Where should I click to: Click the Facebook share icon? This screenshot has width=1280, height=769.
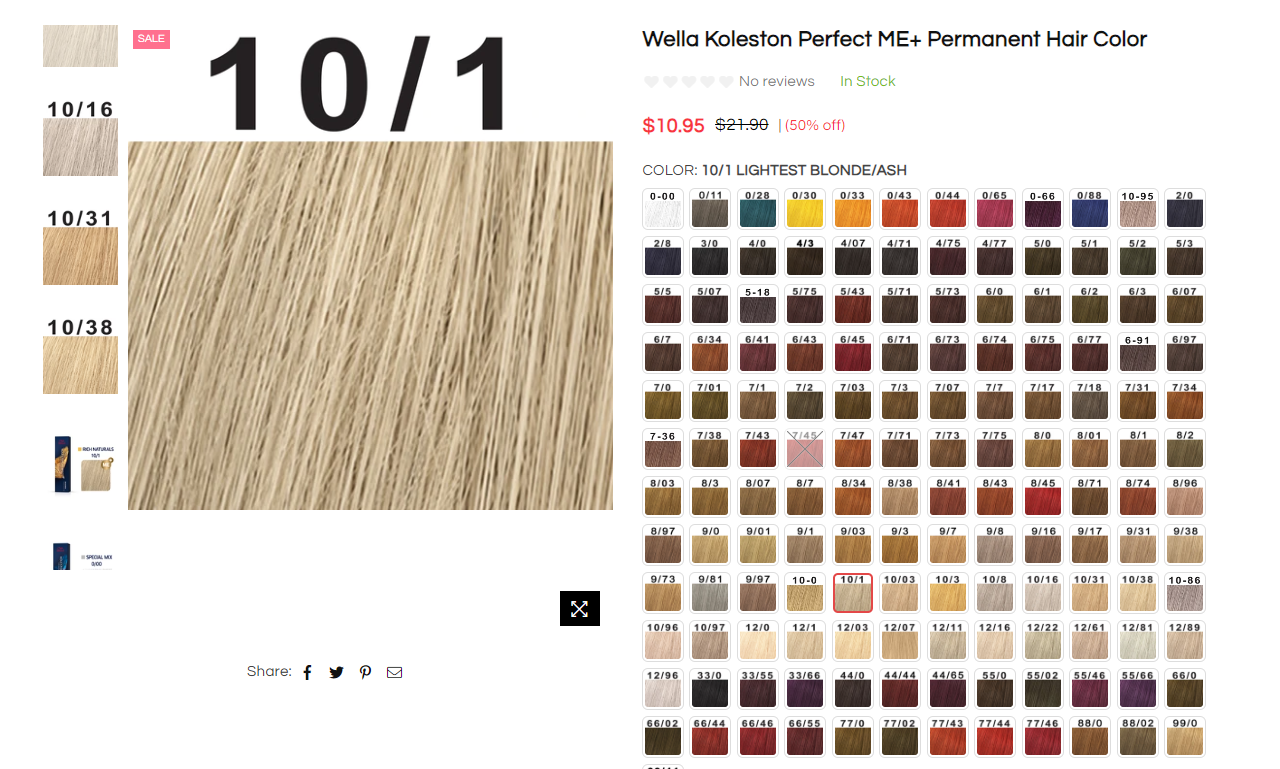point(307,672)
